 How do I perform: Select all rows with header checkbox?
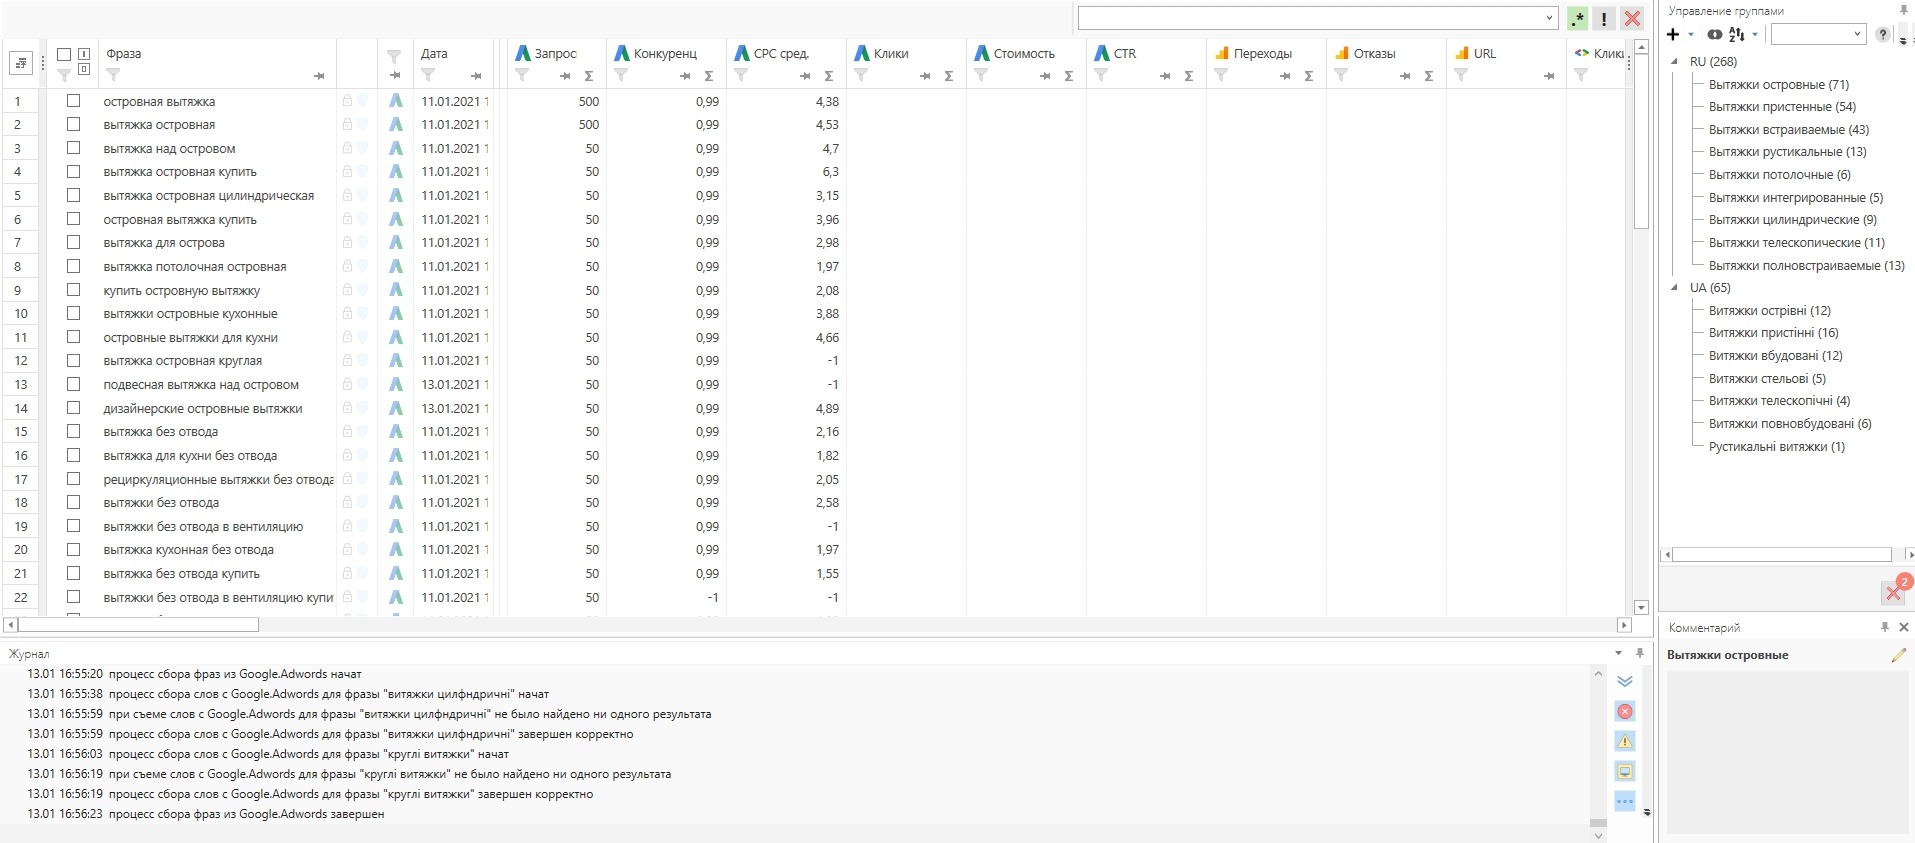(x=64, y=55)
